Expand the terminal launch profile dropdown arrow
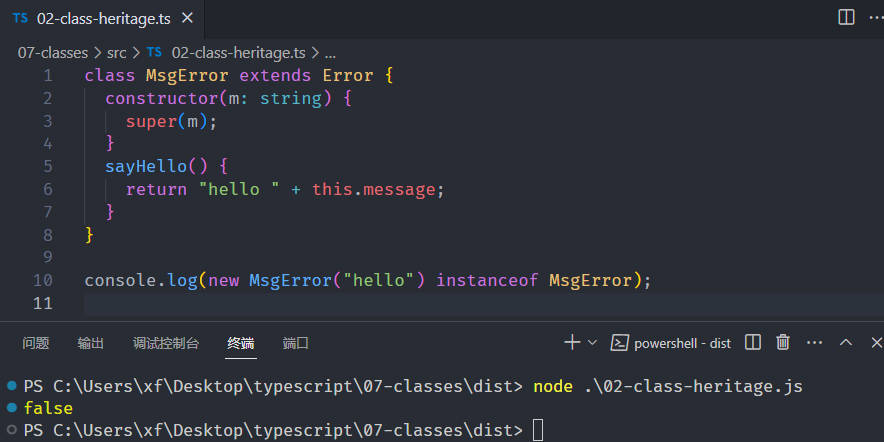 592,342
